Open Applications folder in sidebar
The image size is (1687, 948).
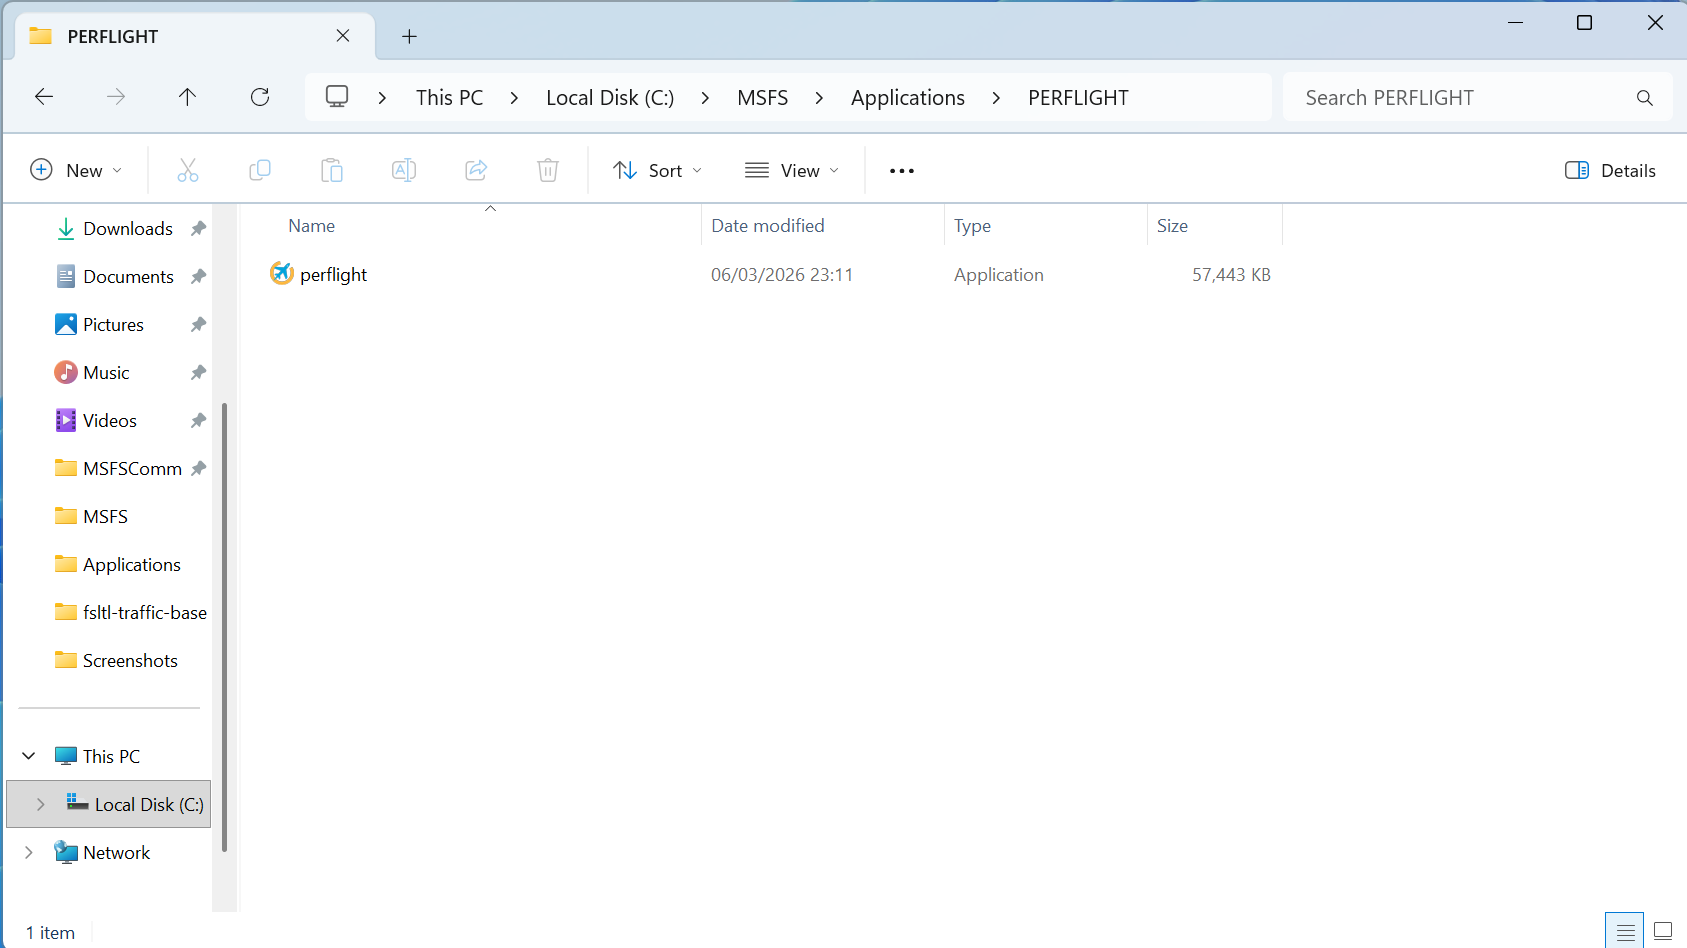(x=132, y=565)
